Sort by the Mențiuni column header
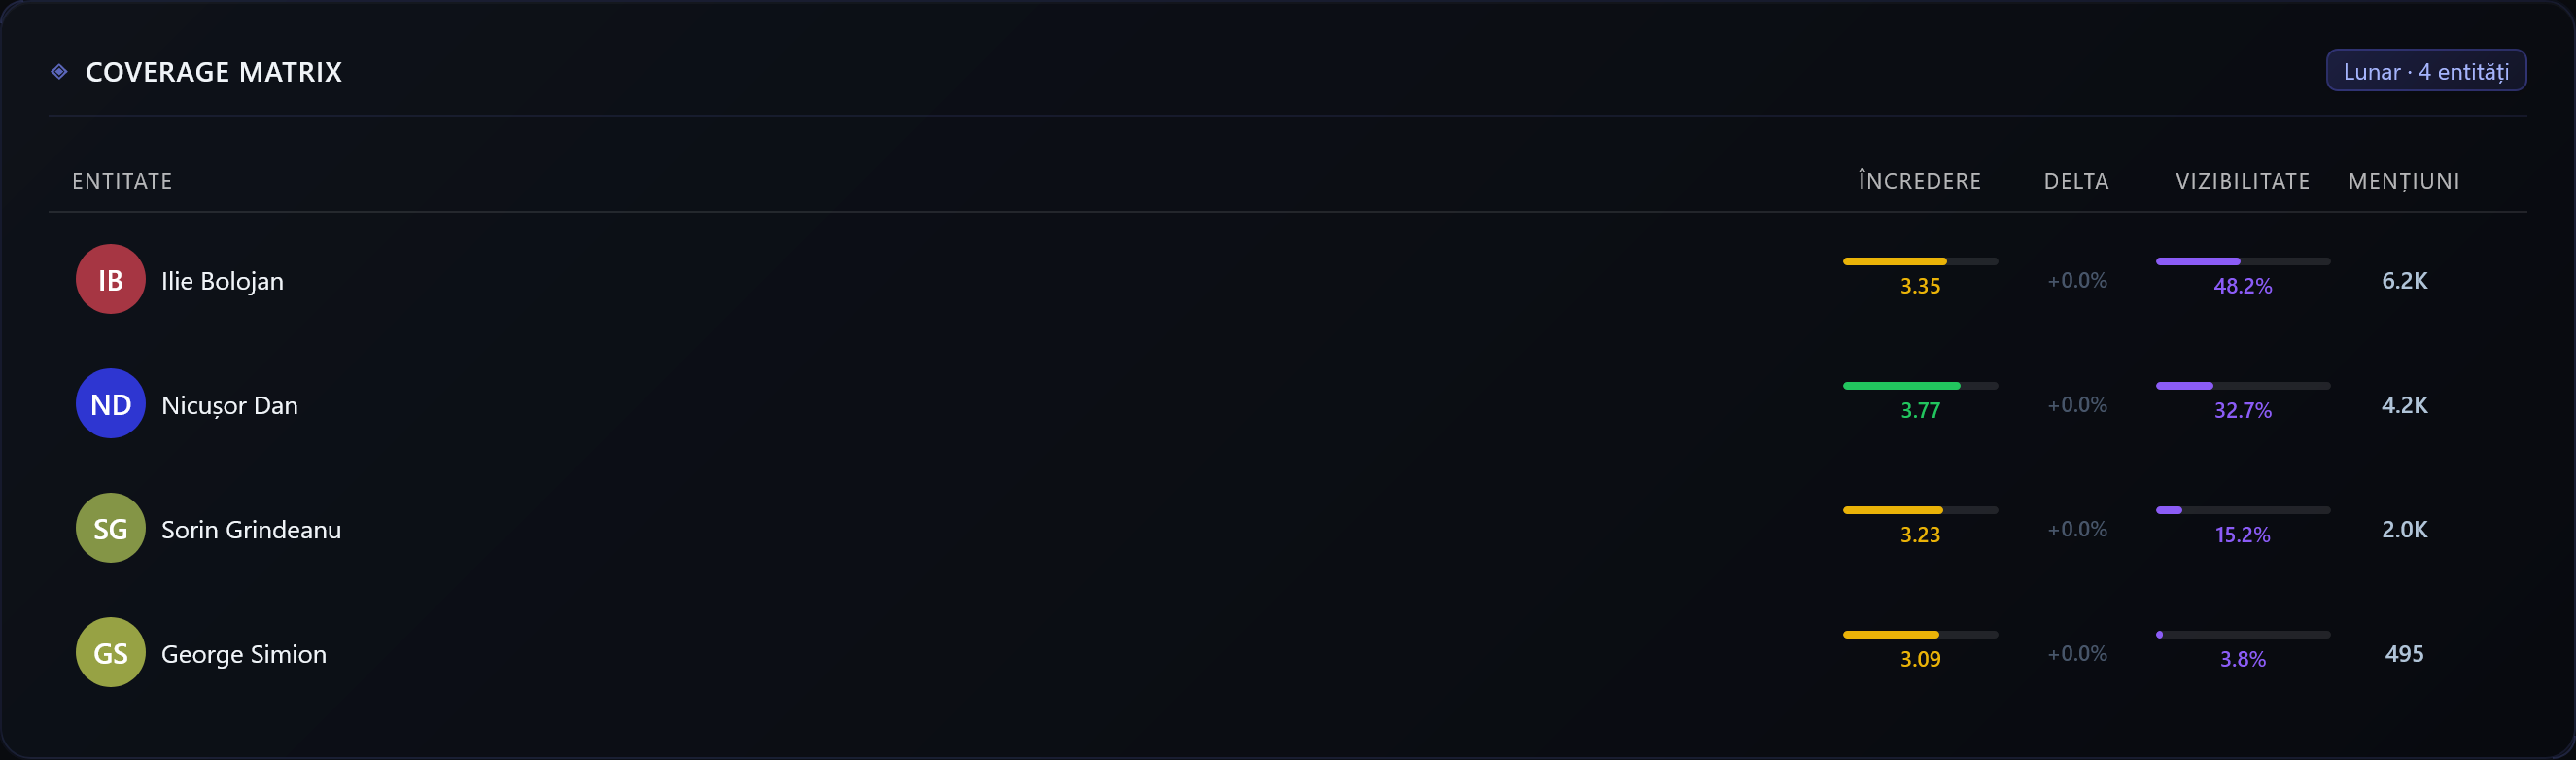Screen dimensions: 2576x760 click(2404, 181)
